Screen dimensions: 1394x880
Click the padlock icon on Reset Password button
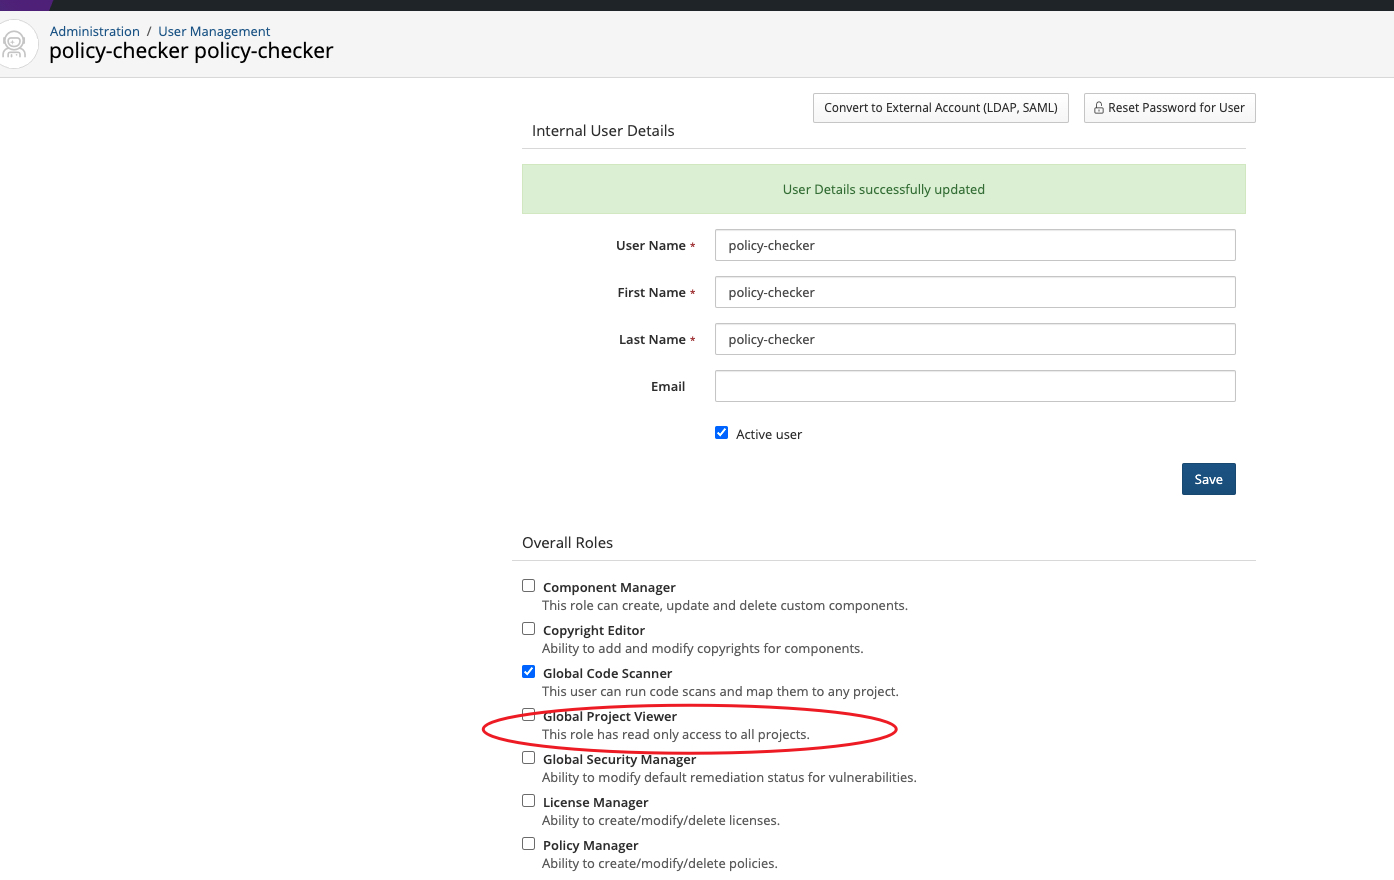click(x=1098, y=107)
